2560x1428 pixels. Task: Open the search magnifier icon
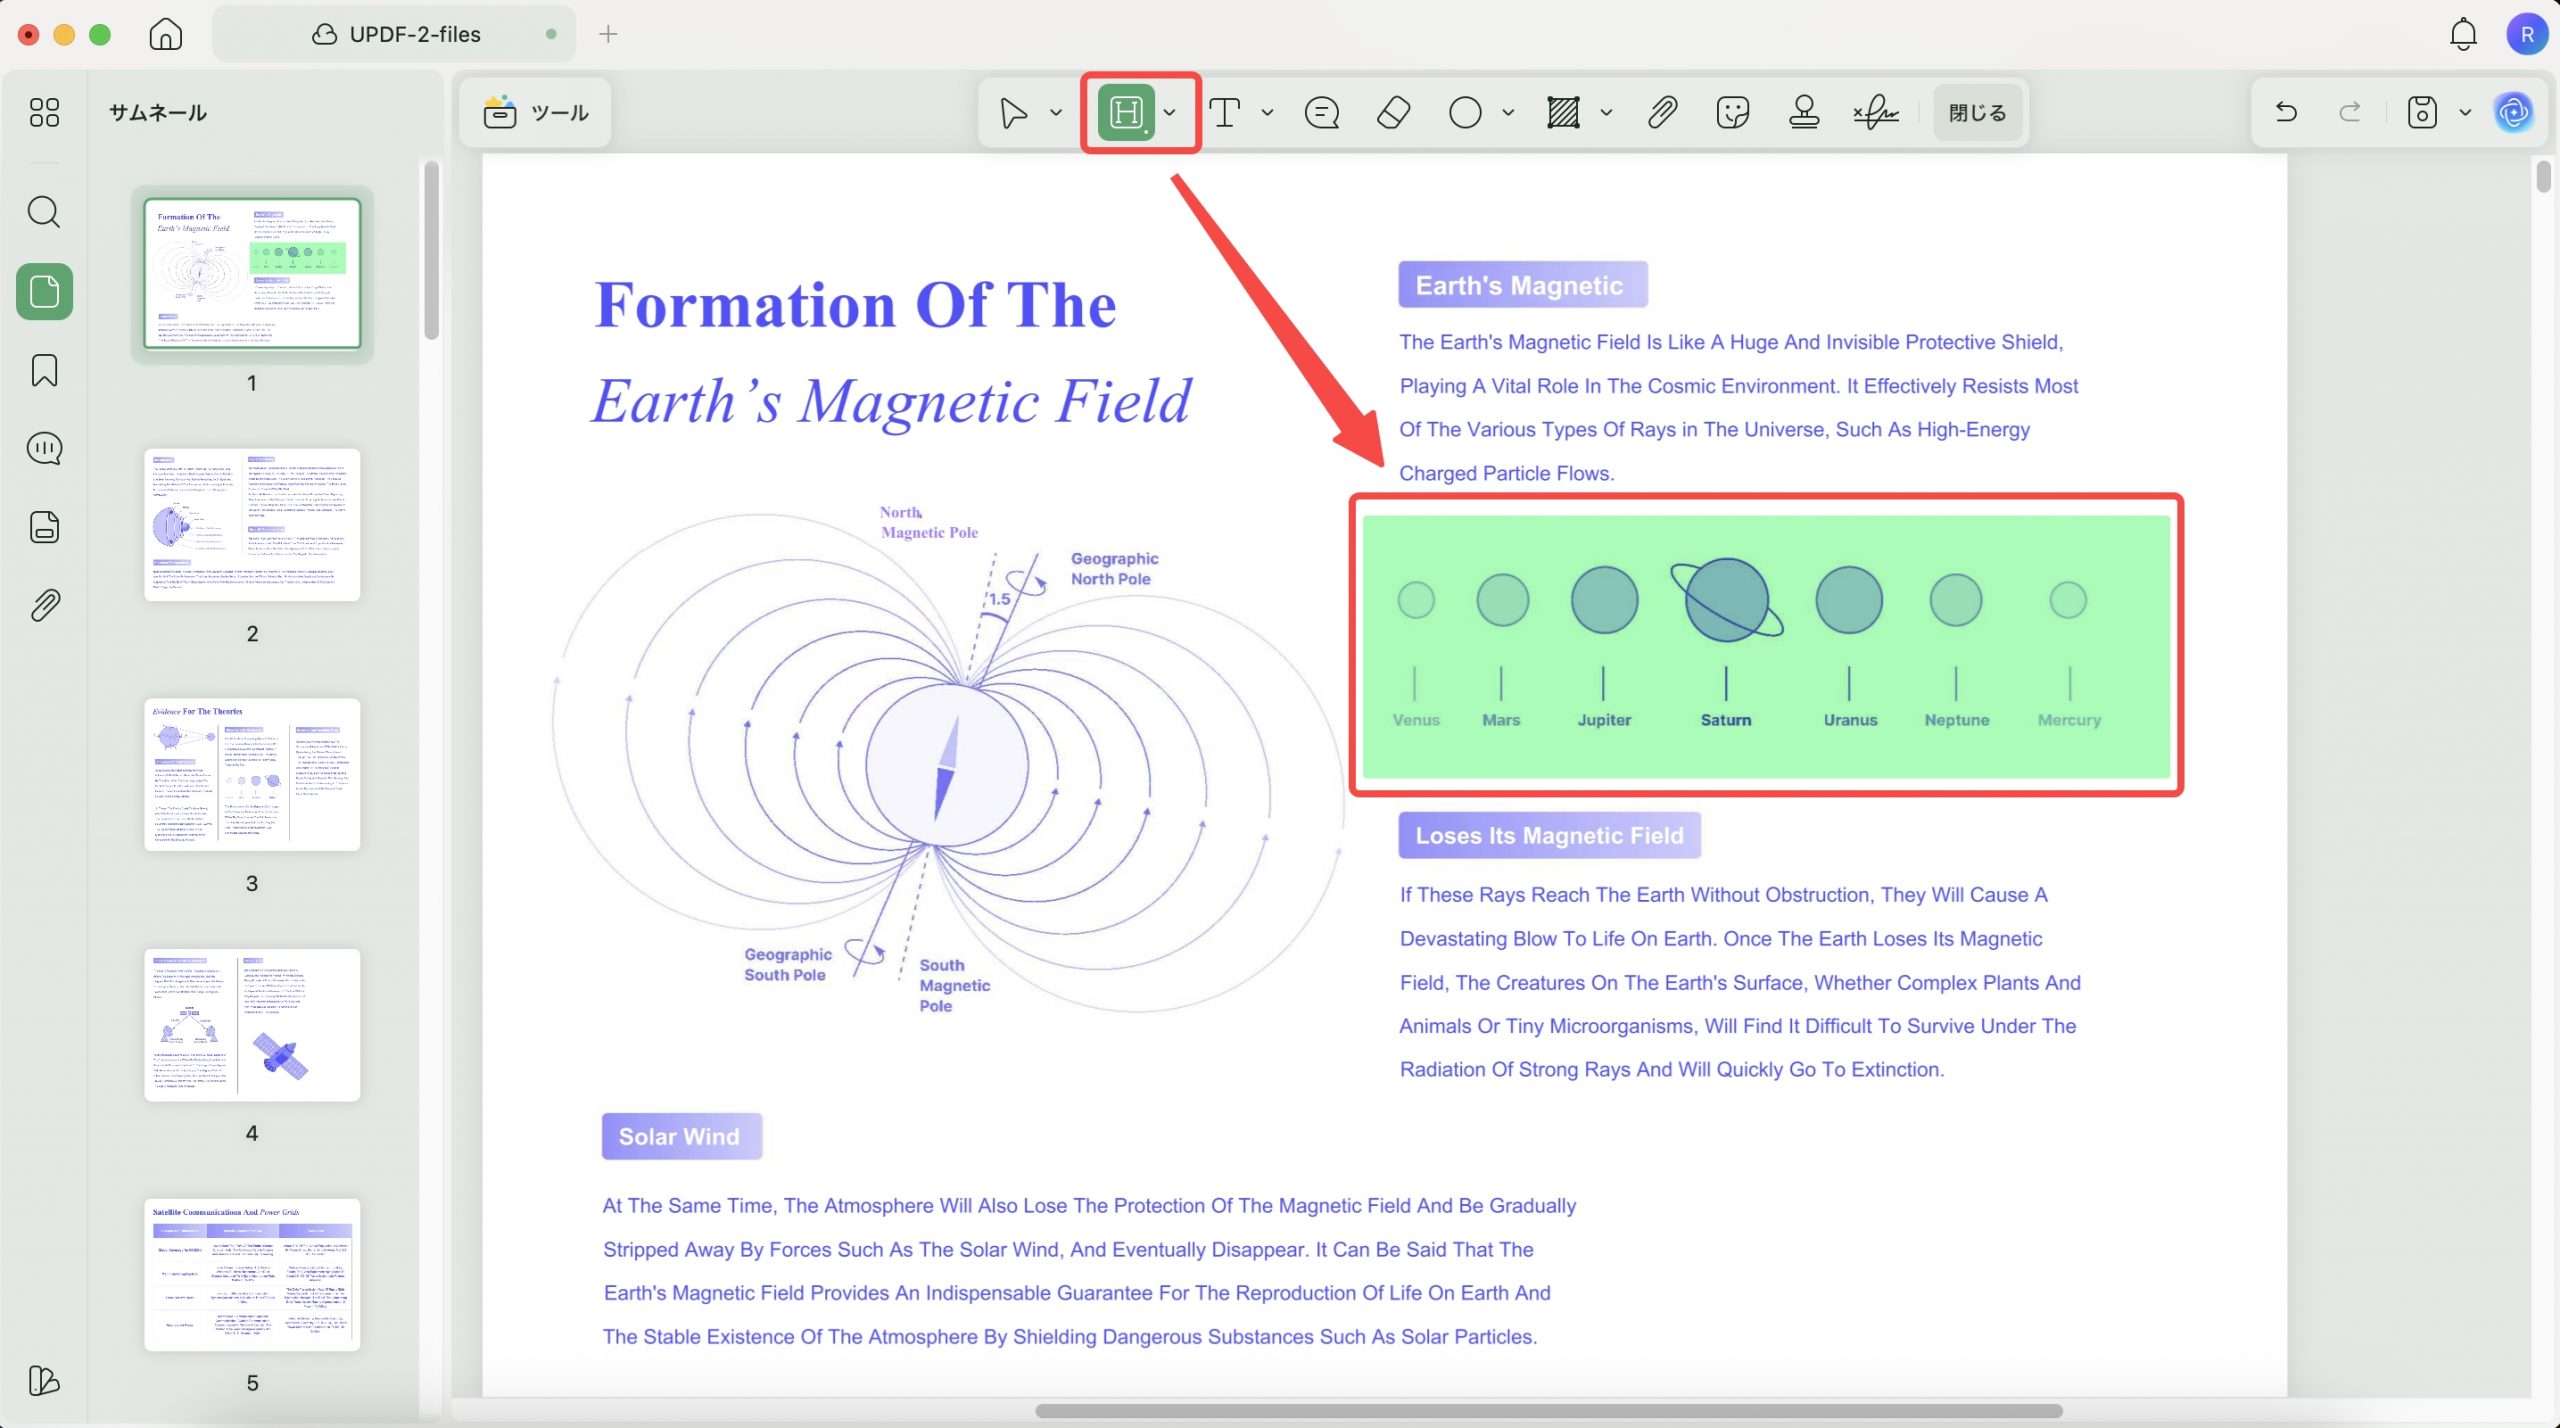(x=44, y=212)
